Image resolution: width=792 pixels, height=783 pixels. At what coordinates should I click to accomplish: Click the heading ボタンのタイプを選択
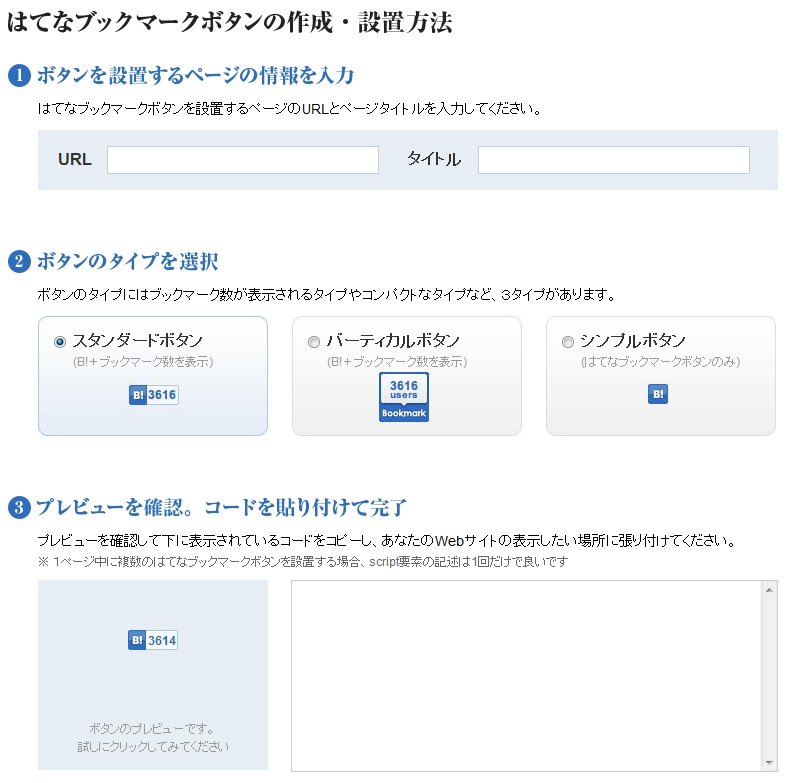click(127, 262)
